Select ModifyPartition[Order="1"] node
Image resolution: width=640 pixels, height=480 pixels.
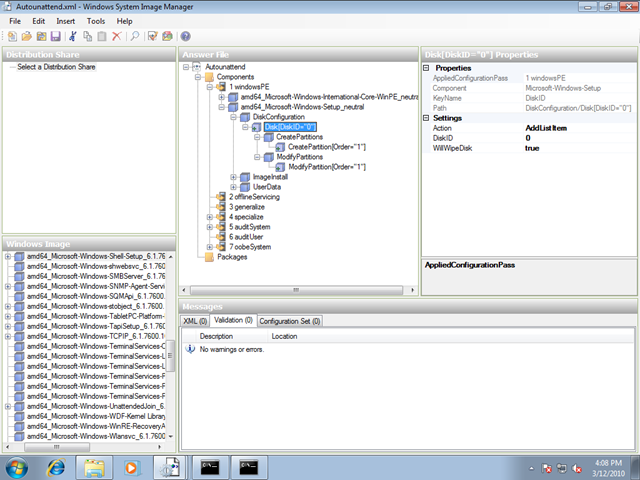point(327,167)
